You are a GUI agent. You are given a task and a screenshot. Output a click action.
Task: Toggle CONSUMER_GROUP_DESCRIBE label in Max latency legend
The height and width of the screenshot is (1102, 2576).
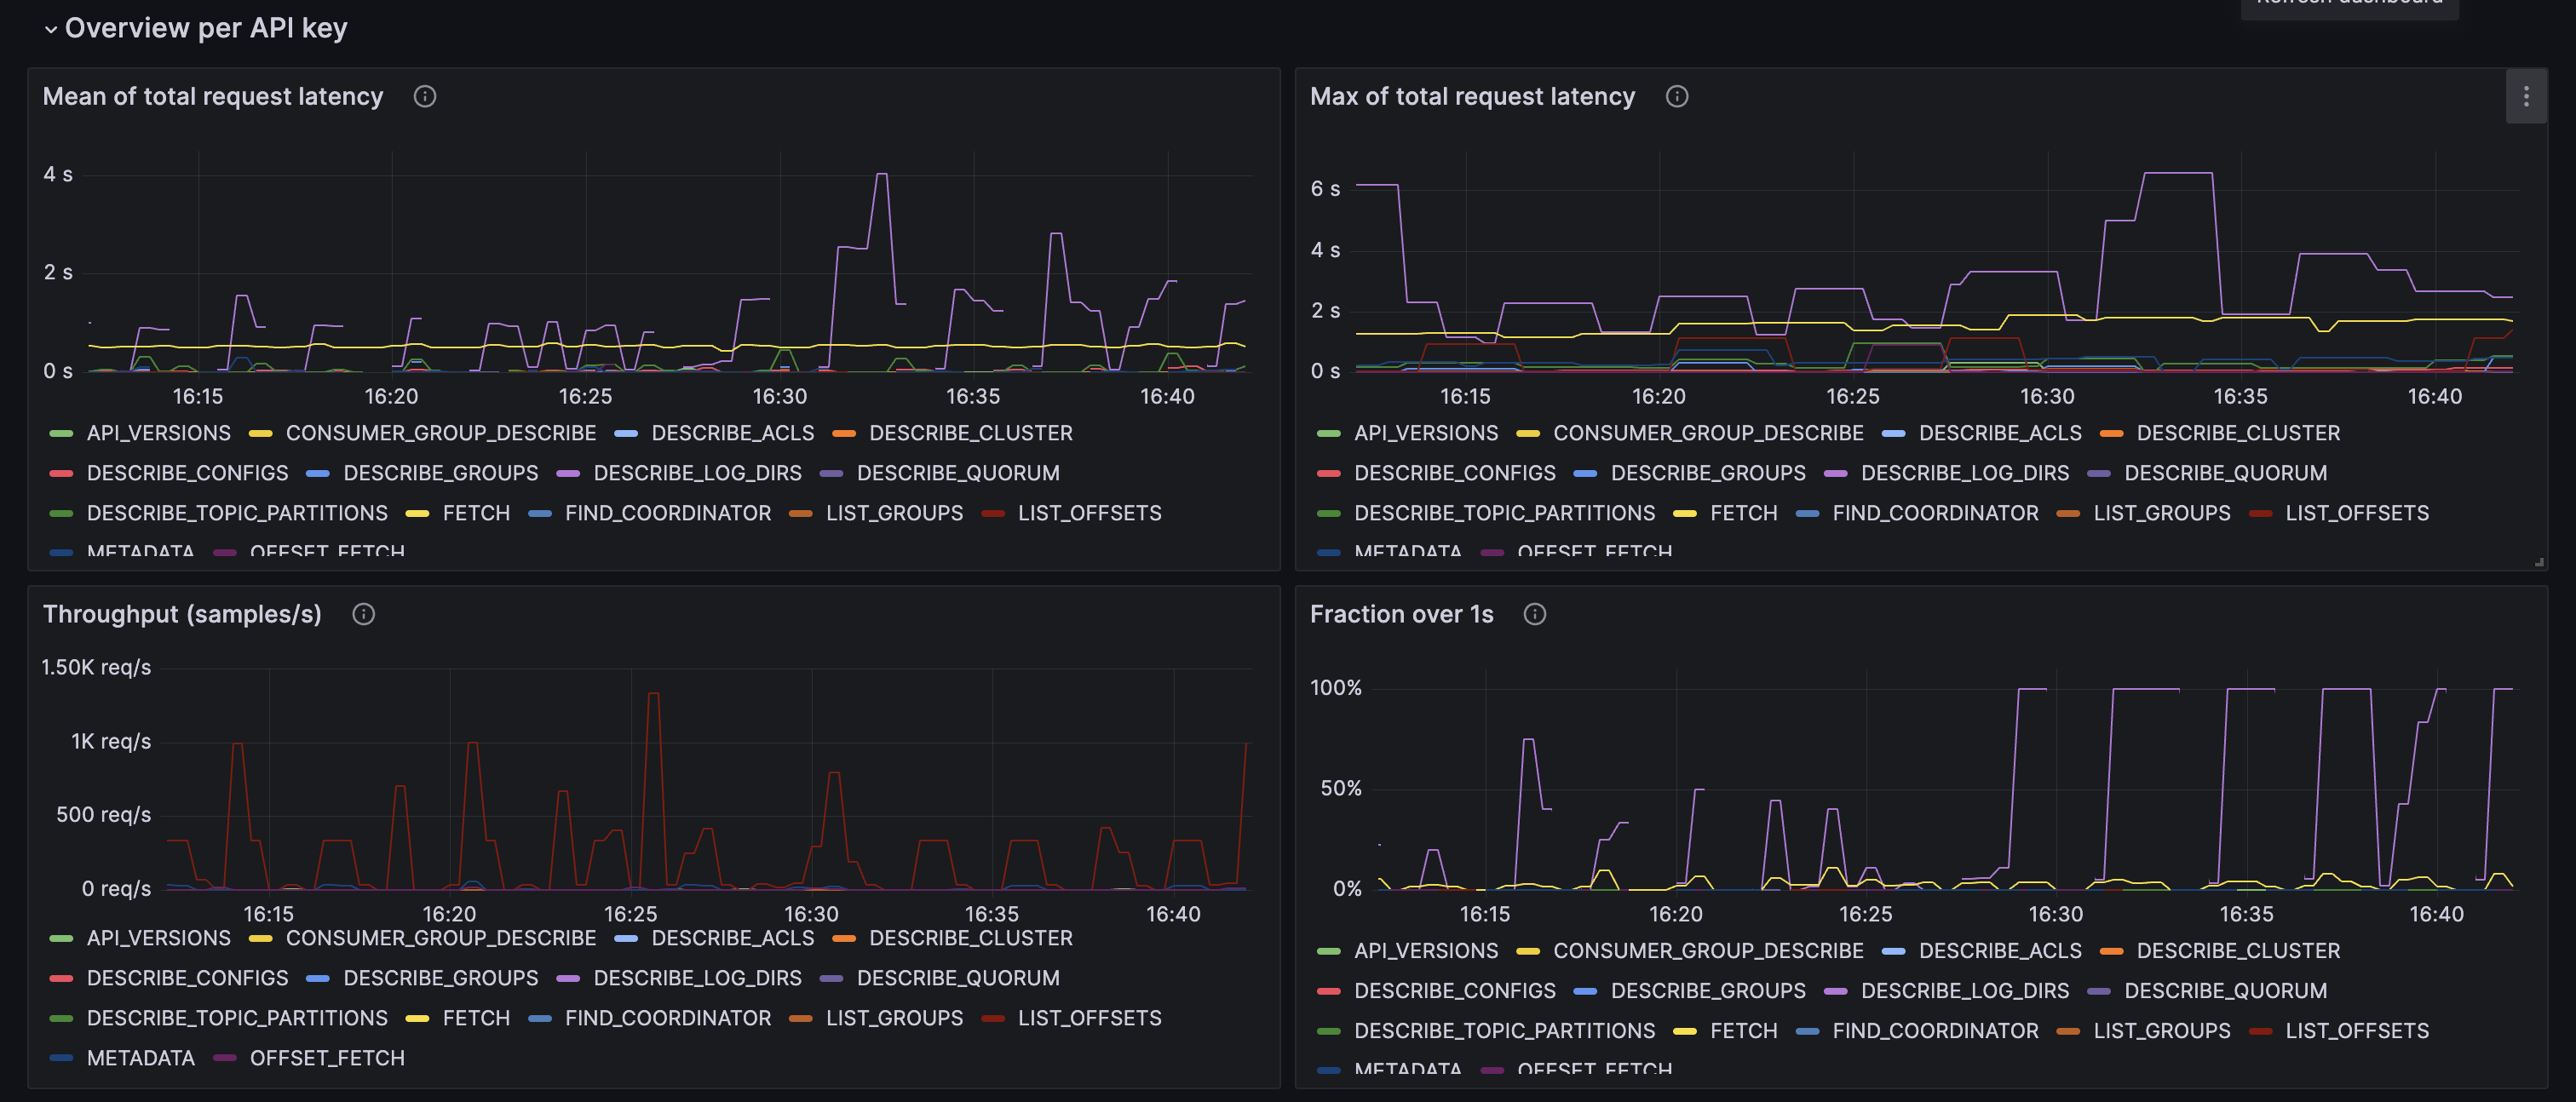pyautogui.click(x=1708, y=433)
